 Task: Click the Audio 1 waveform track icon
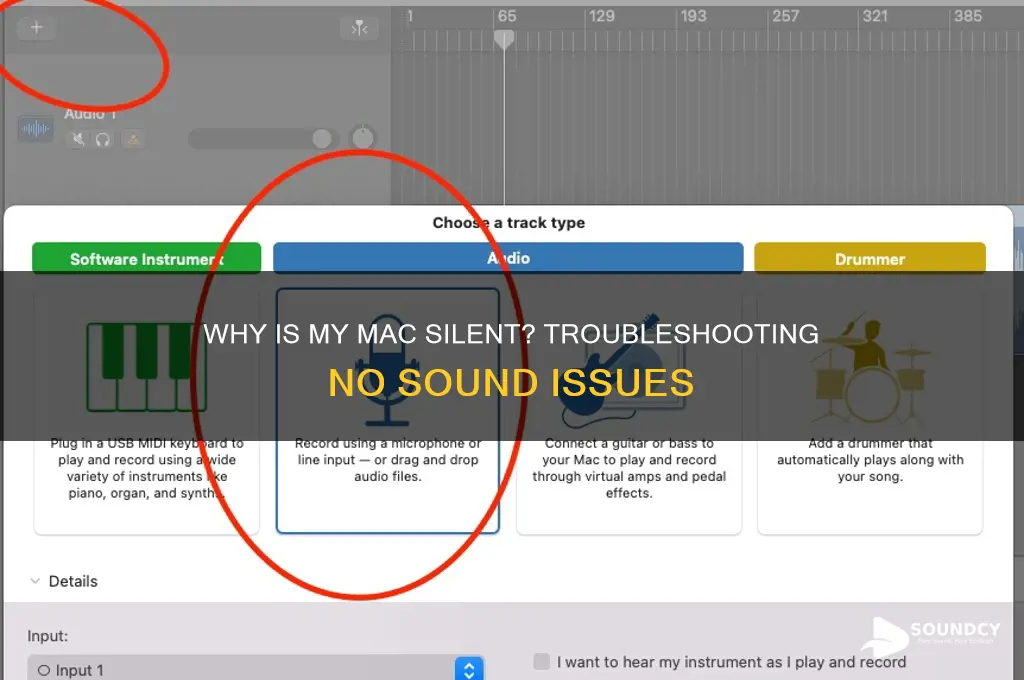point(35,129)
